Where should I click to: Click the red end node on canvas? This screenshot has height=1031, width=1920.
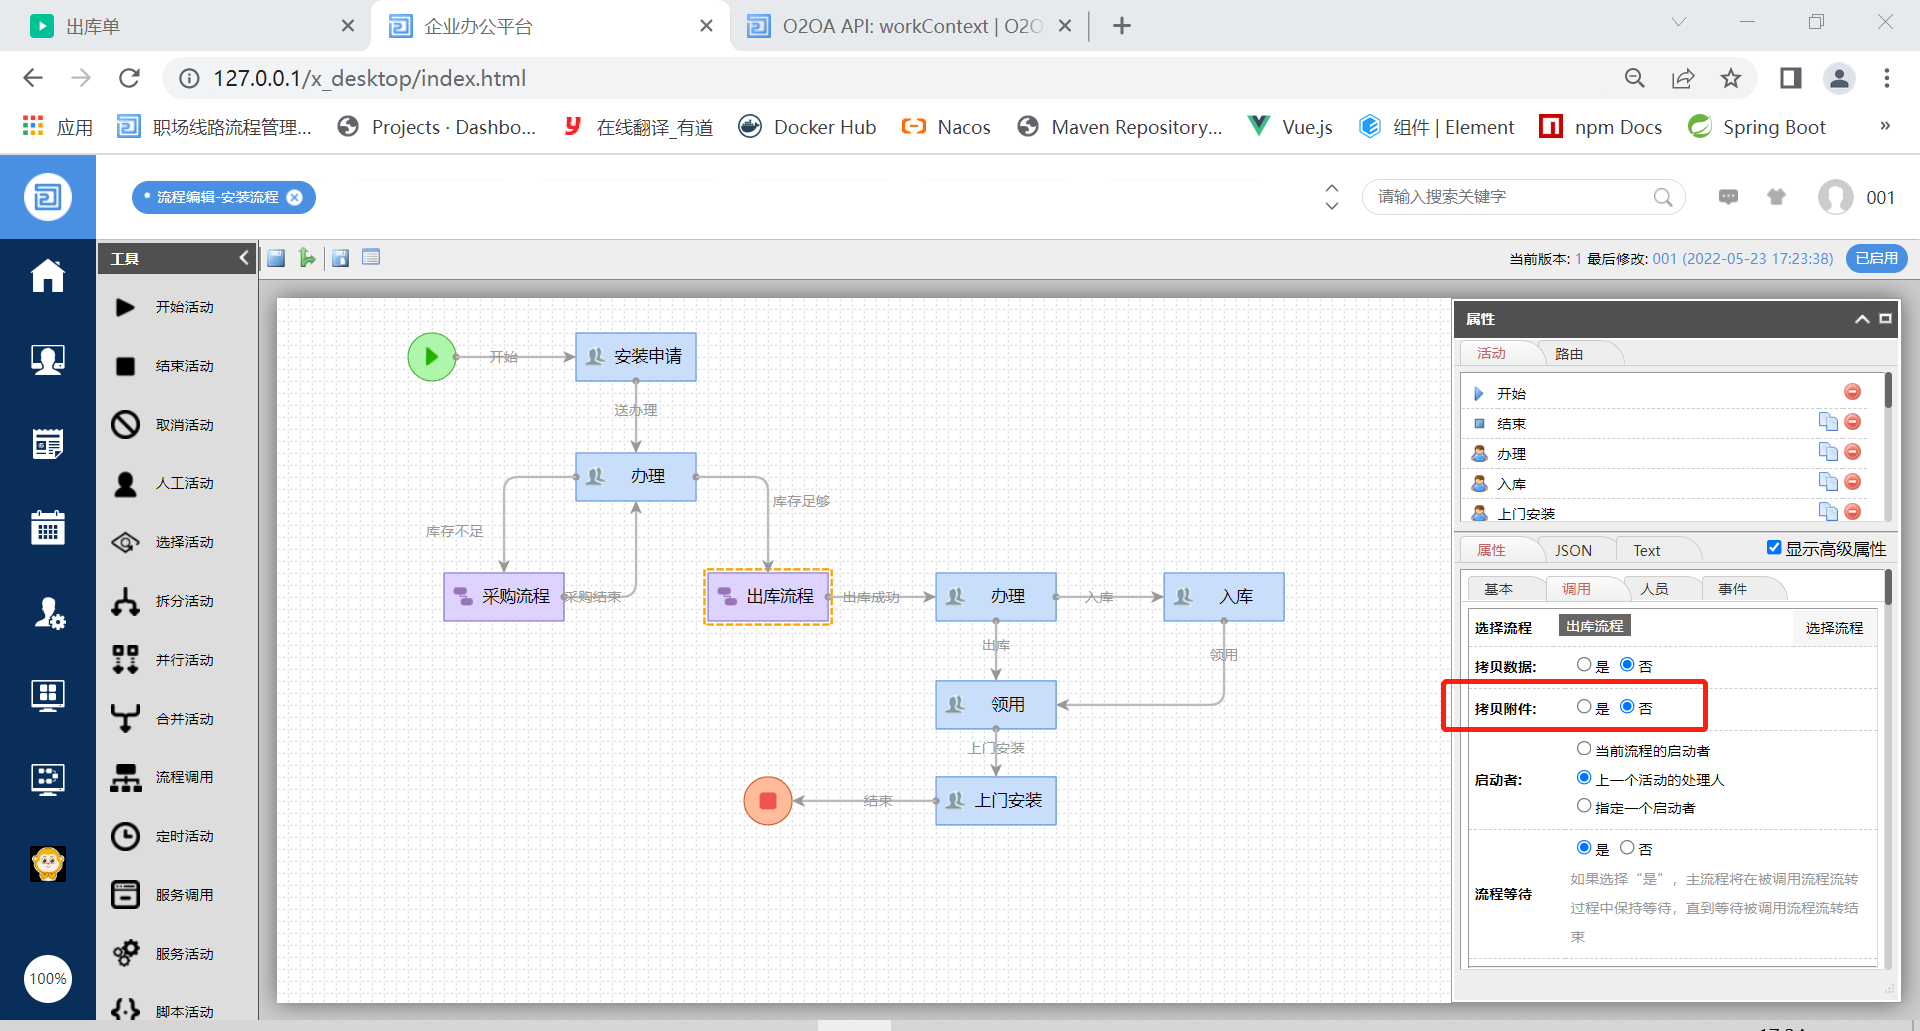click(768, 801)
